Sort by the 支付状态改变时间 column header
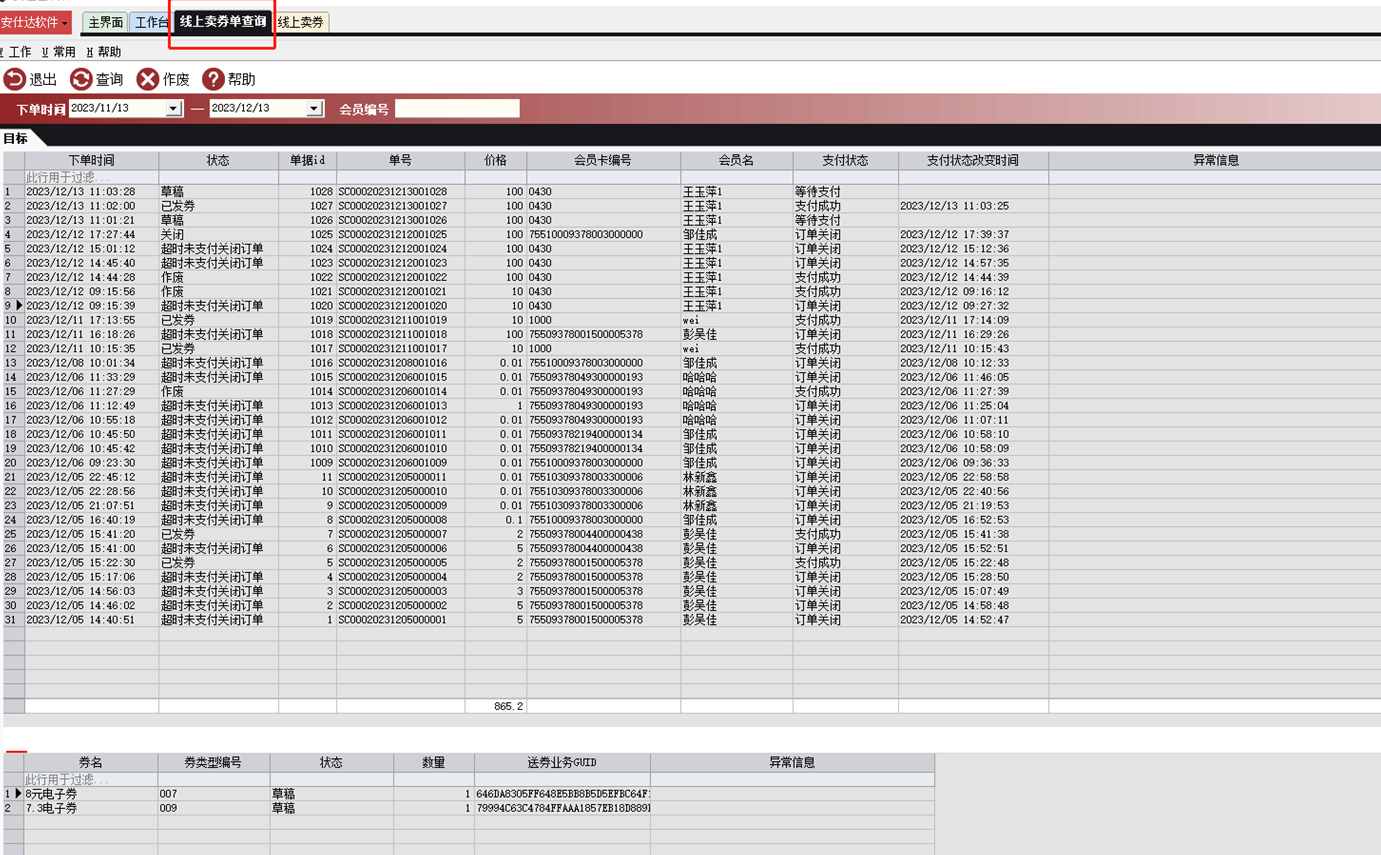 [973, 160]
